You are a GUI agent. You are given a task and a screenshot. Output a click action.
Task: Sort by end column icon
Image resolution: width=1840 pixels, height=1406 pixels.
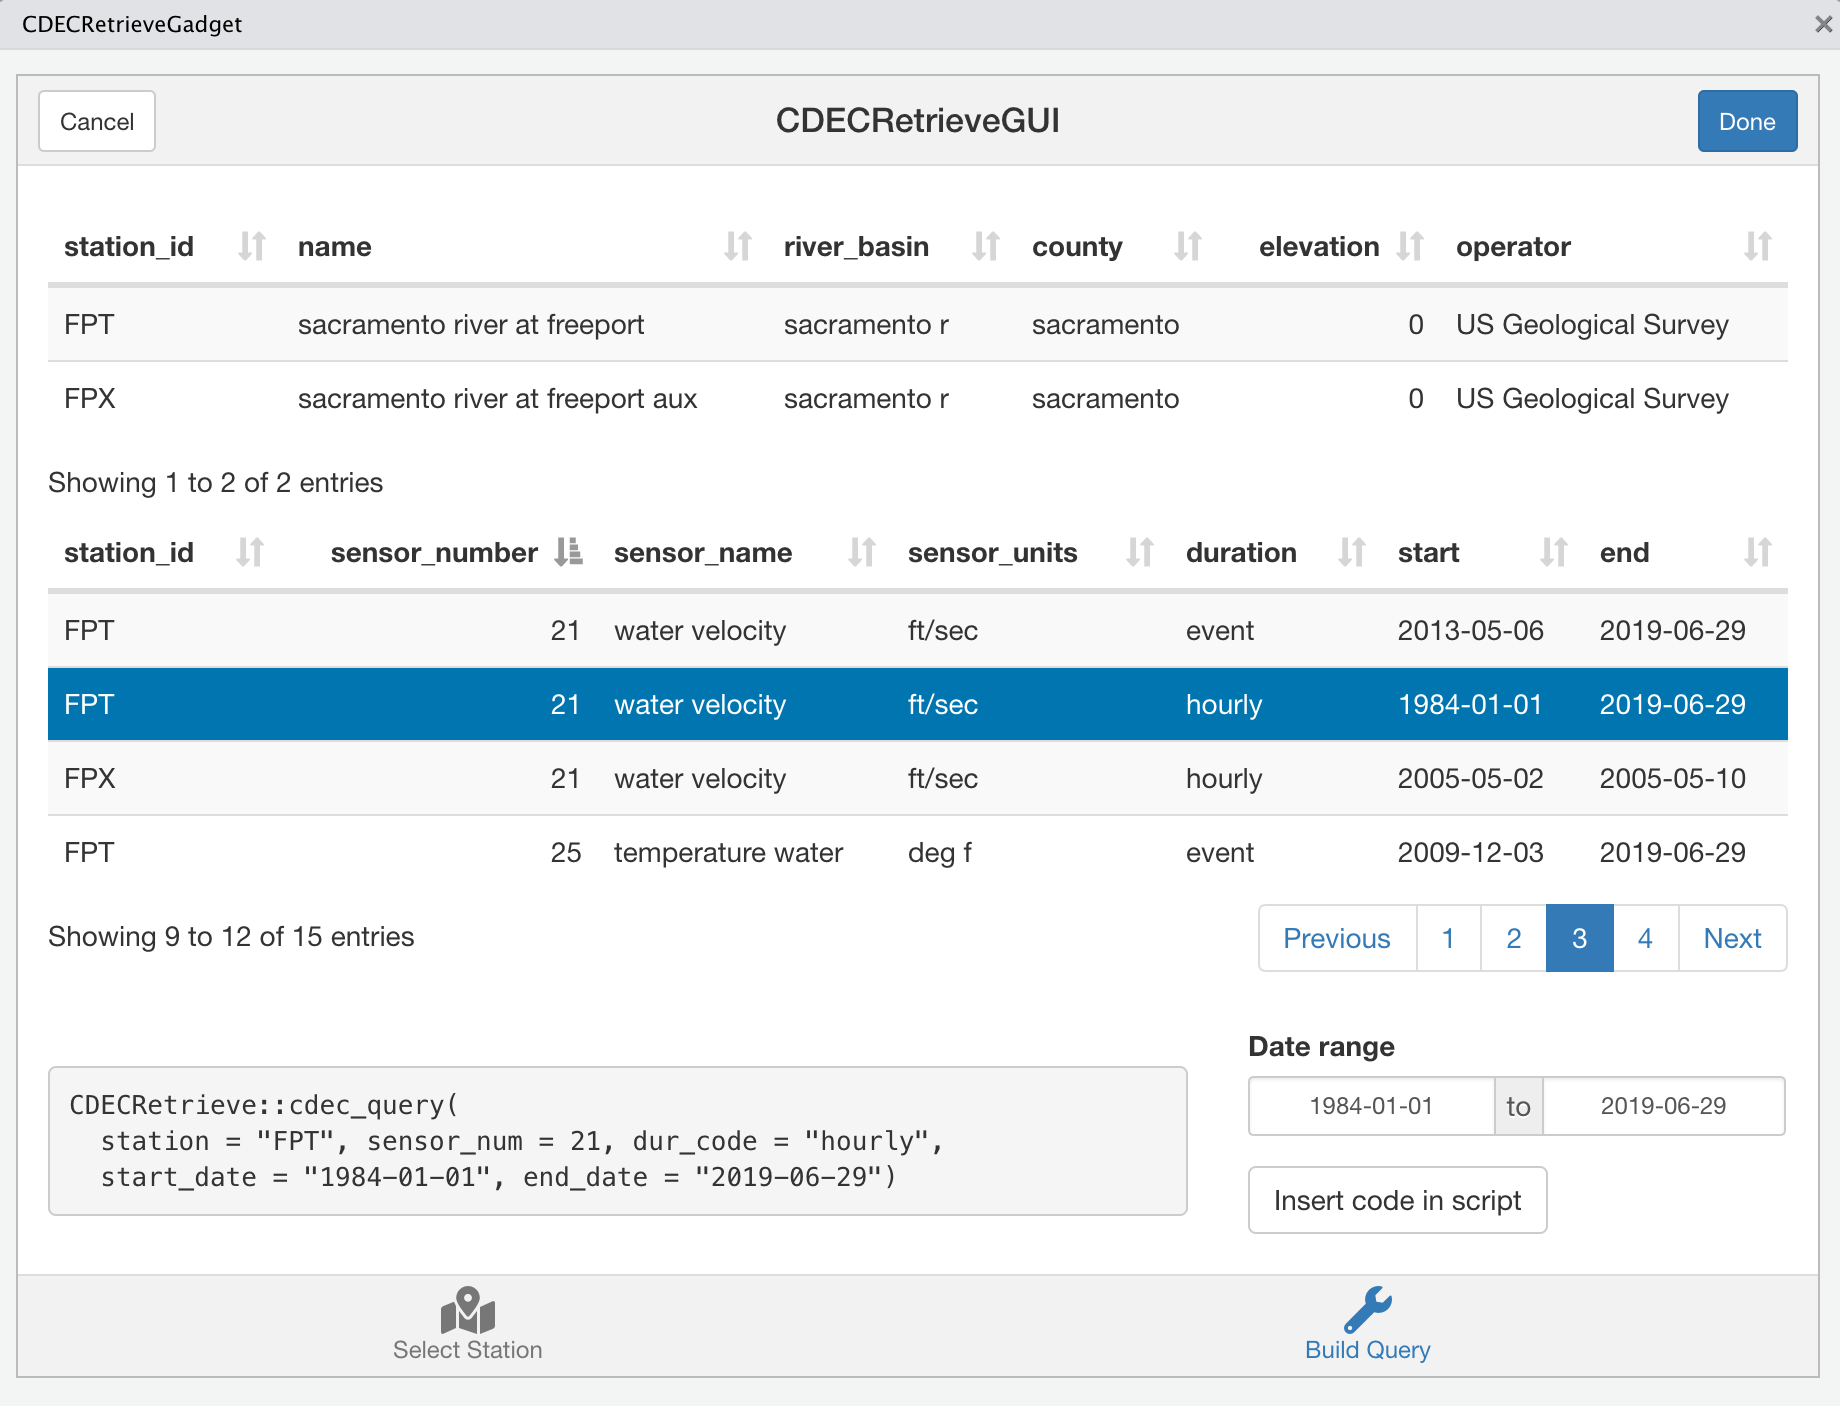(1758, 552)
